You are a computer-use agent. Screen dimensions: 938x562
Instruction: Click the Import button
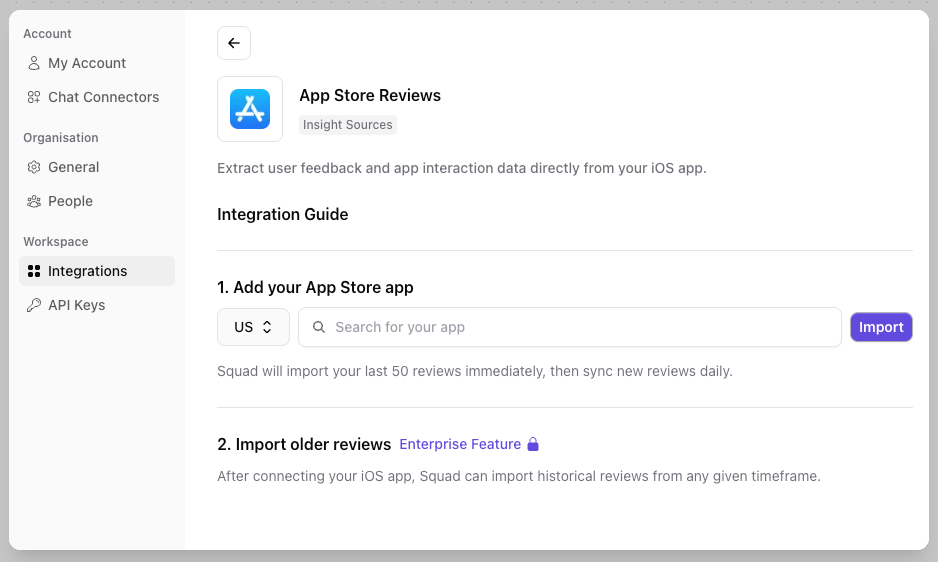(x=881, y=327)
